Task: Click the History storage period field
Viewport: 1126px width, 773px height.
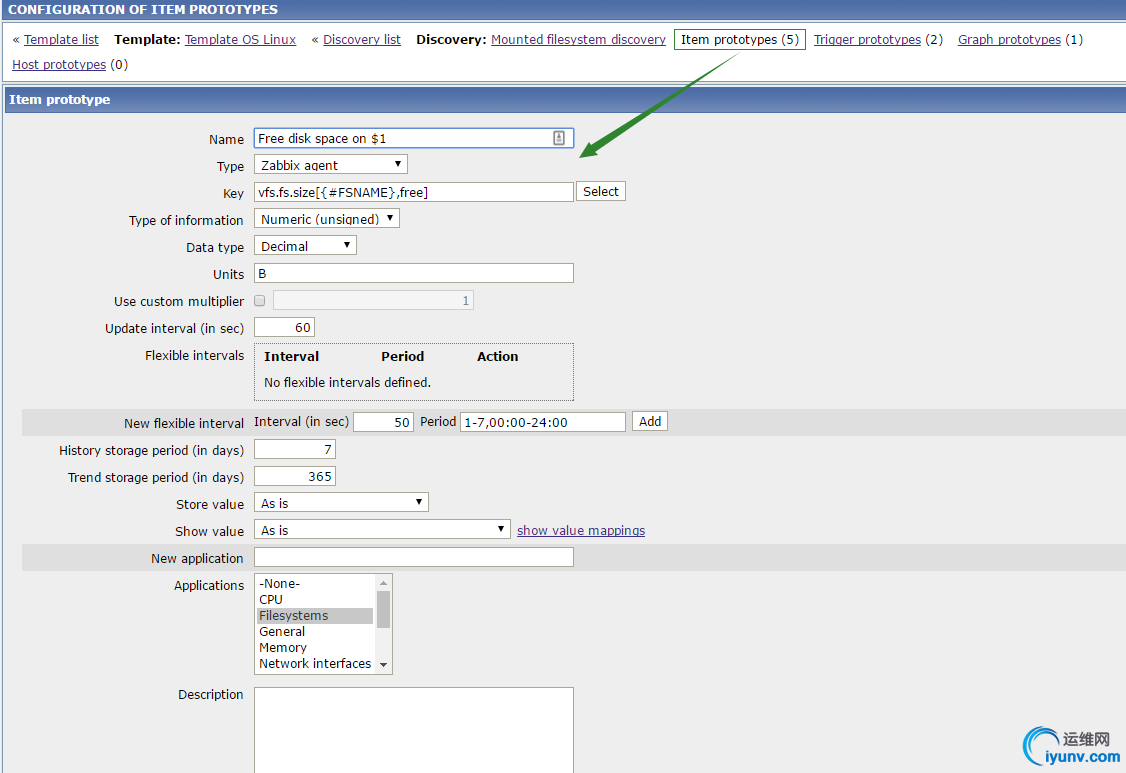Action: pos(294,450)
